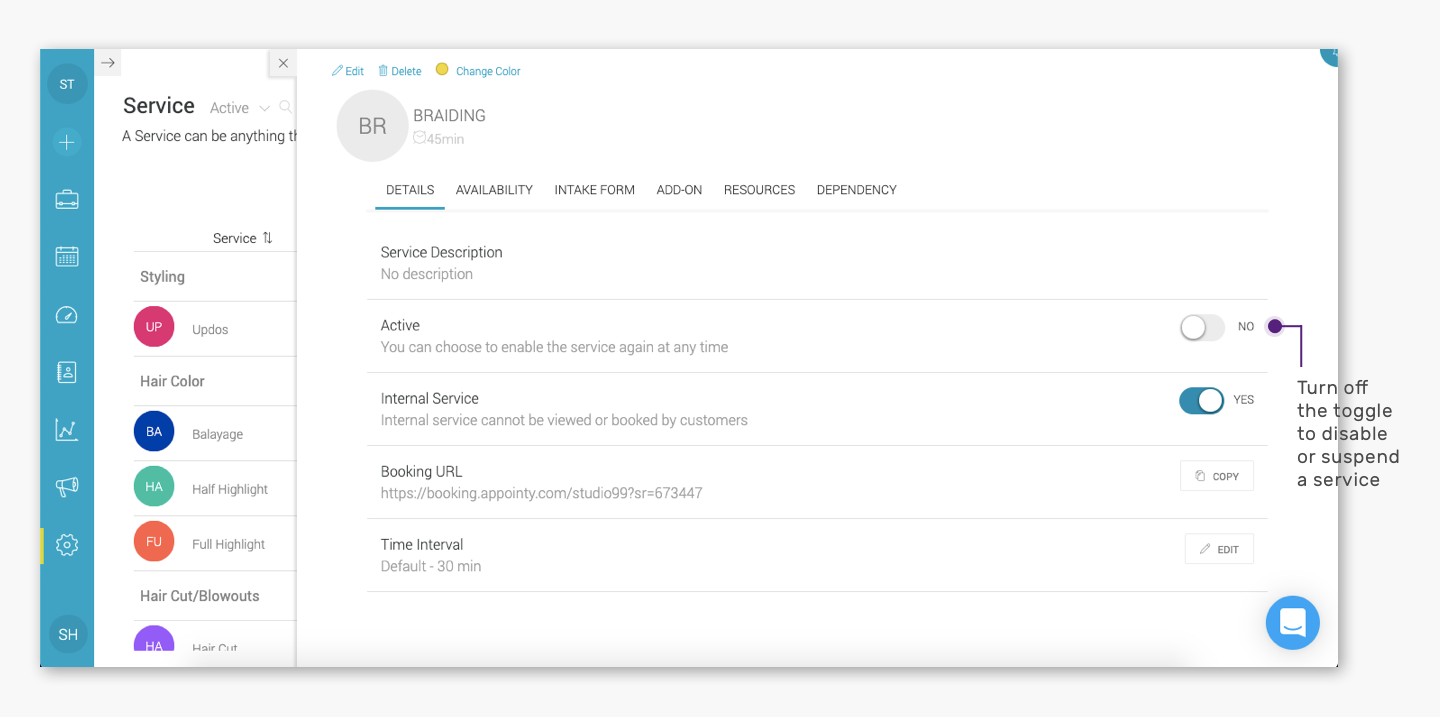Open the contacts book icon
This screenshot has height=718, width=1440.
point(67,372)
